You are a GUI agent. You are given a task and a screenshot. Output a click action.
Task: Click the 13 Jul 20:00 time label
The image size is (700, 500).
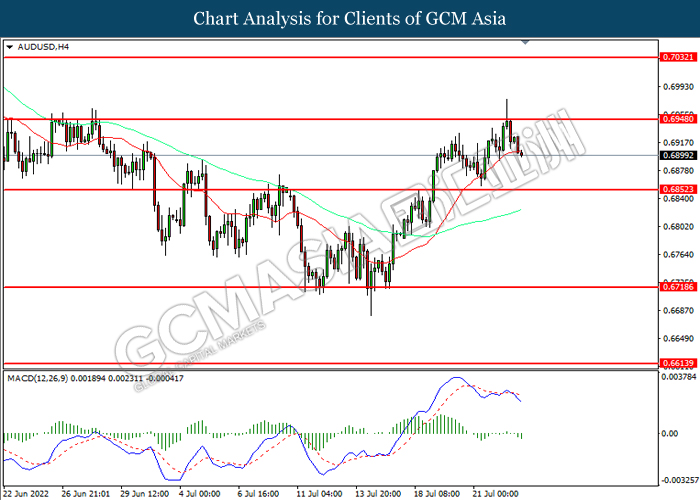coord(378,494)
